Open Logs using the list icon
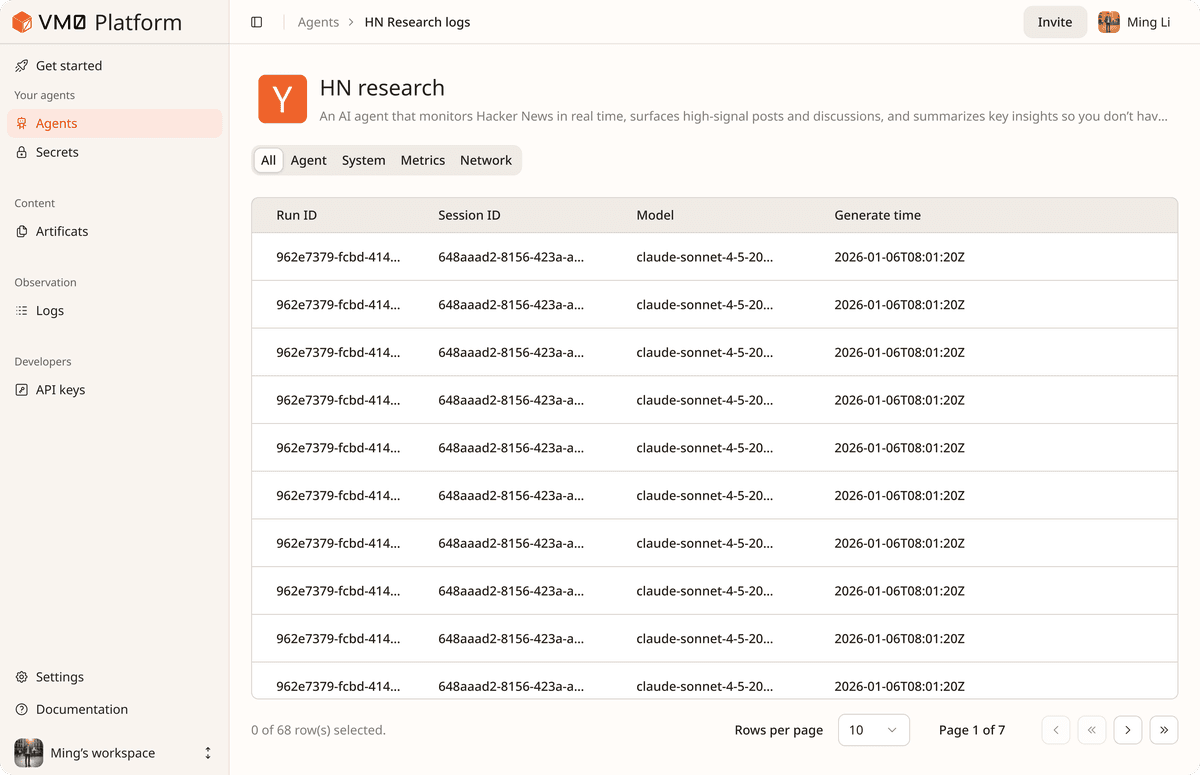The width and height of the screenshot is (1200, 775). click(22, 311)
